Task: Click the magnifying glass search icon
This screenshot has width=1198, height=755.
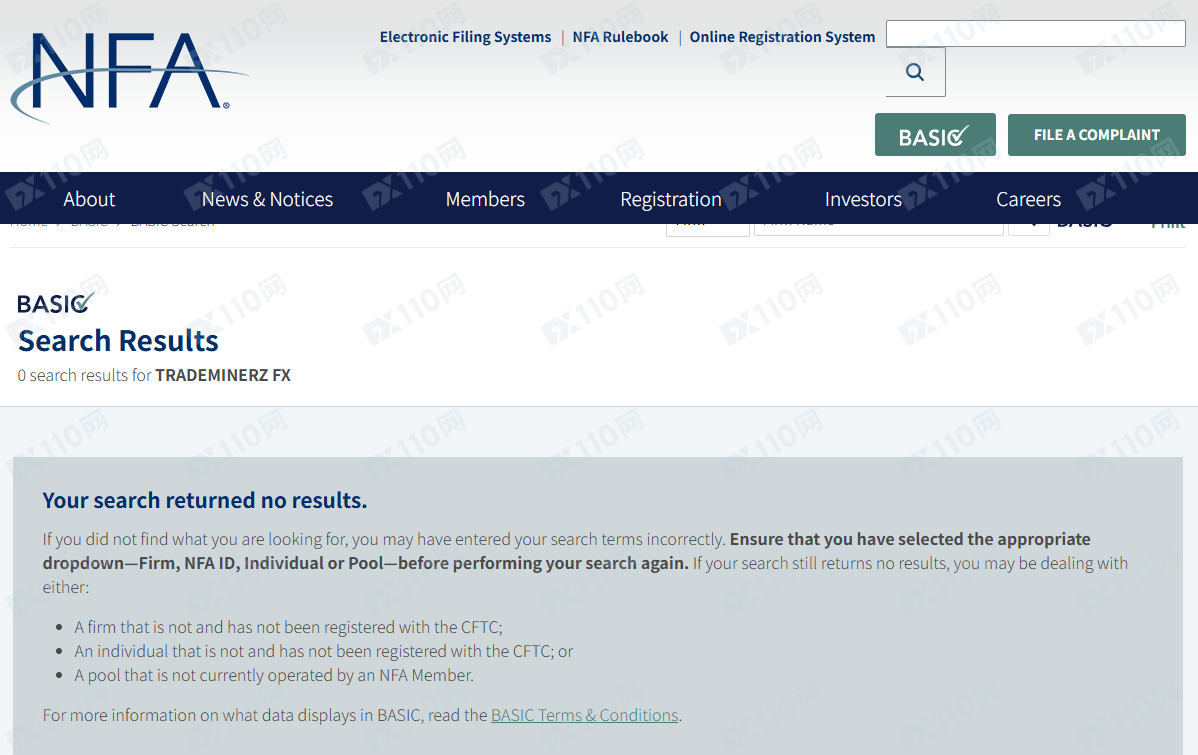Action: tap(915, 72)
